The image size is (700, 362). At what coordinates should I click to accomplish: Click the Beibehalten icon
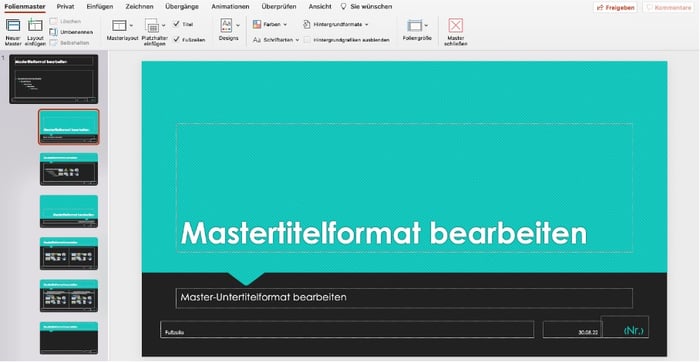[x=54, y=43]
